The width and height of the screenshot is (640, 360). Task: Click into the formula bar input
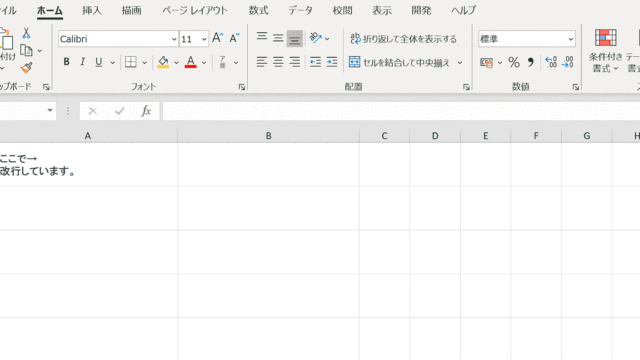pyautogui.click(x=401, y=111)
